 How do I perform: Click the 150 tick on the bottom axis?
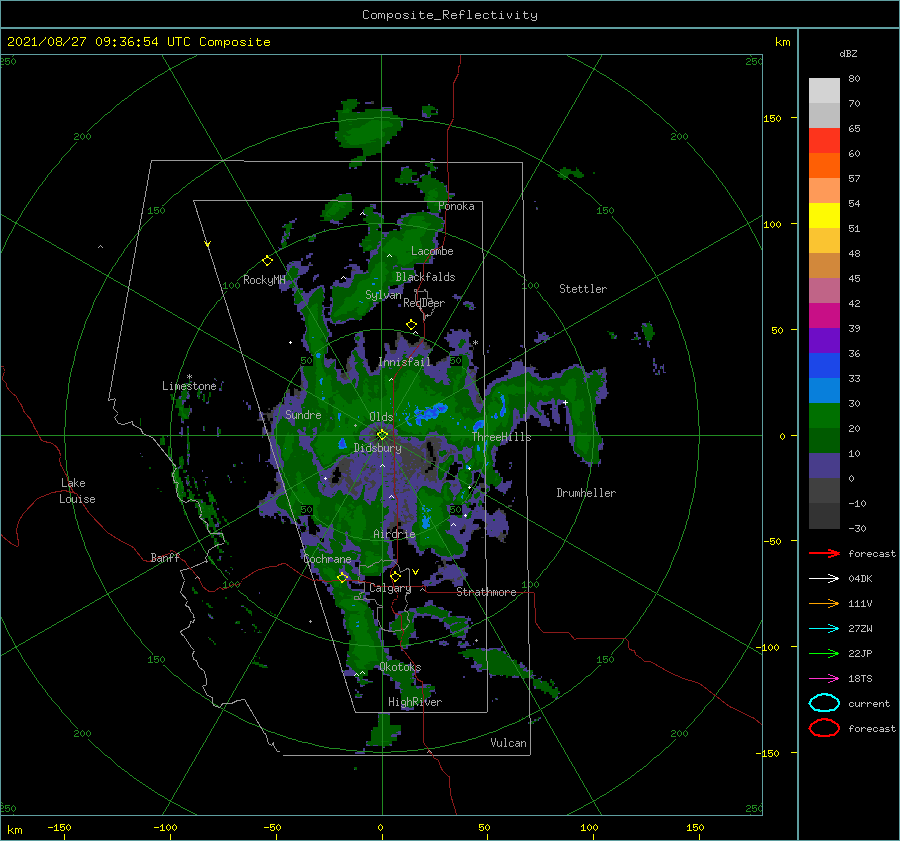pos(695,827)
